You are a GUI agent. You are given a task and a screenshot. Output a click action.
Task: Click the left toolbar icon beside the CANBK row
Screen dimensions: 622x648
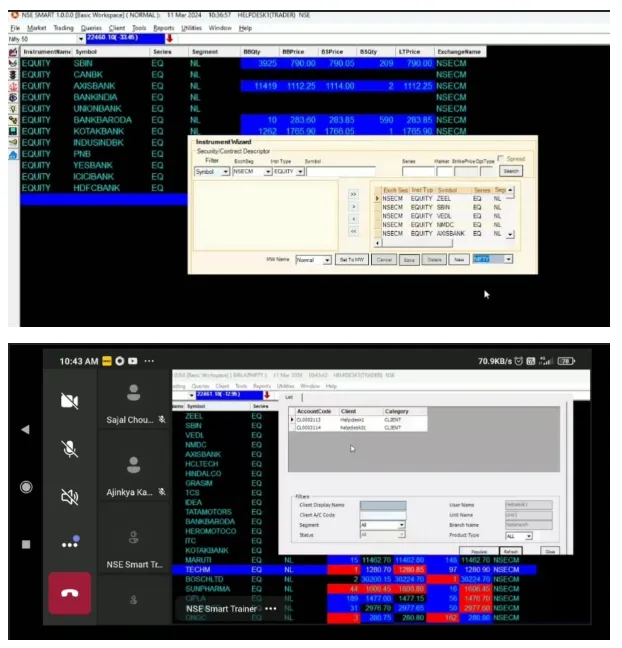click(13, 75)
